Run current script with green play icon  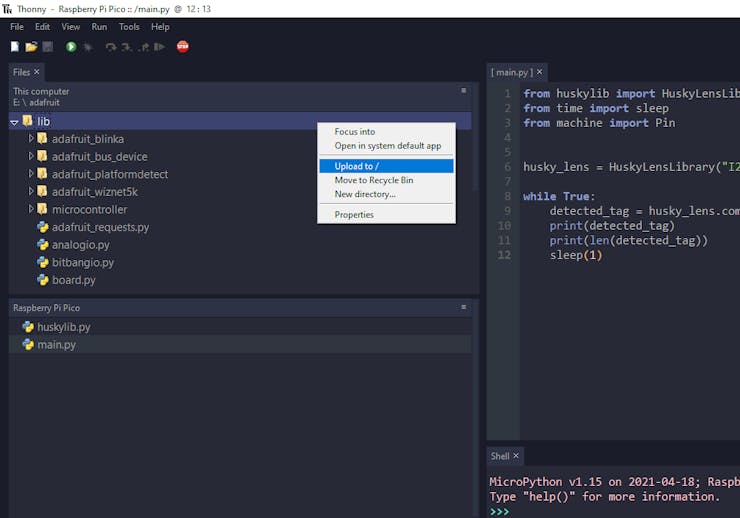point(71,47)
